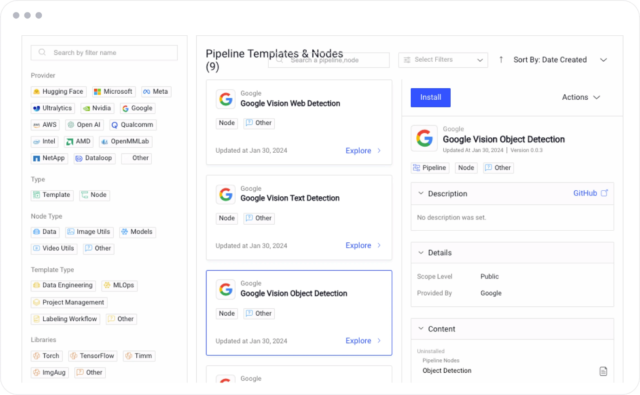Open Object Detection node document icon
Screen dimensions: 640x395
[x=603, y=371]
